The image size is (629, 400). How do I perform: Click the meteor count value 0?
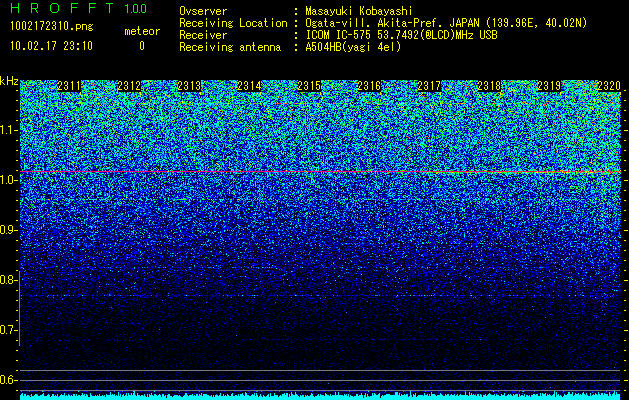coord(142,46)
